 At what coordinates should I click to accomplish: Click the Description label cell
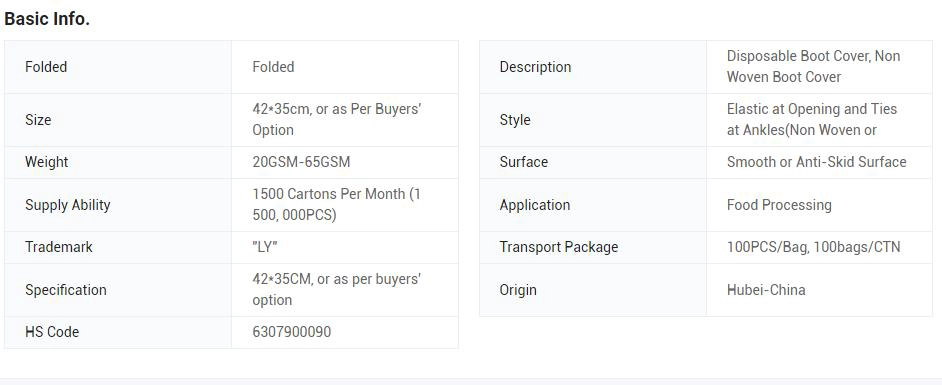tap(593, 67)
